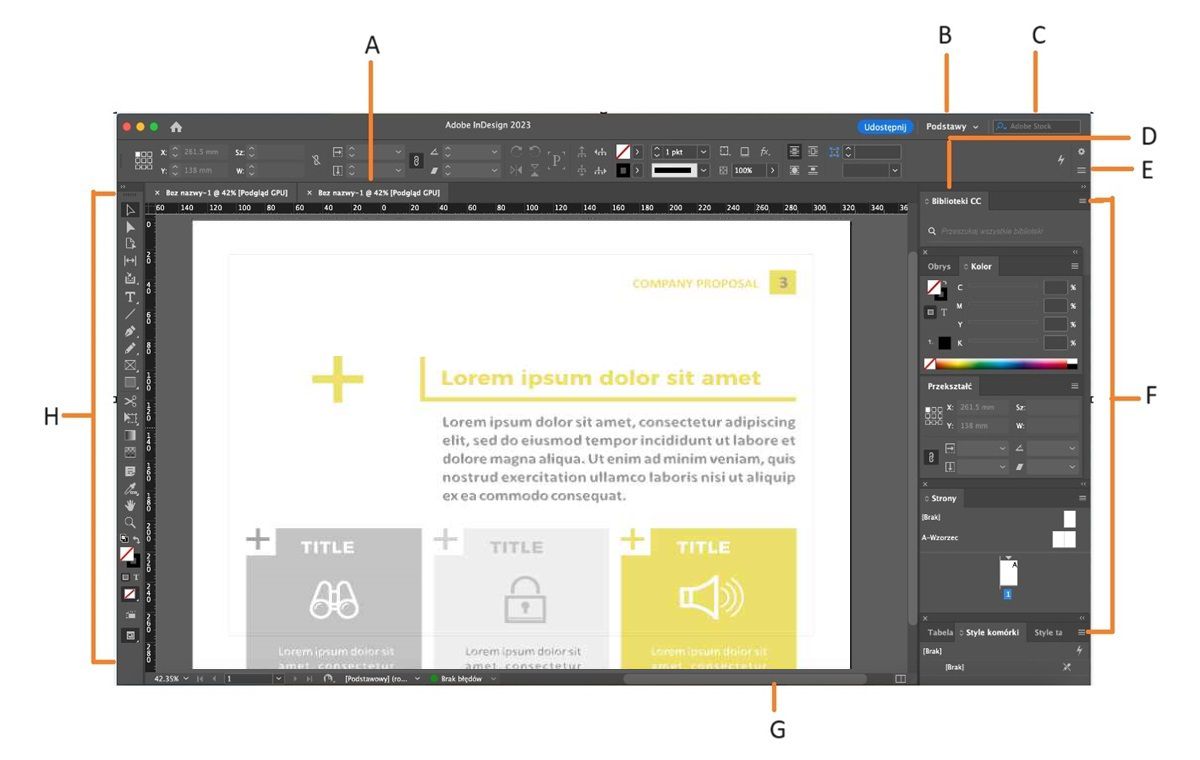Viewport: 1200px width, 760px height.
Task: Click the Biblioteki CC library search field
Action: pyautogui.click(x=1003, y=231)
